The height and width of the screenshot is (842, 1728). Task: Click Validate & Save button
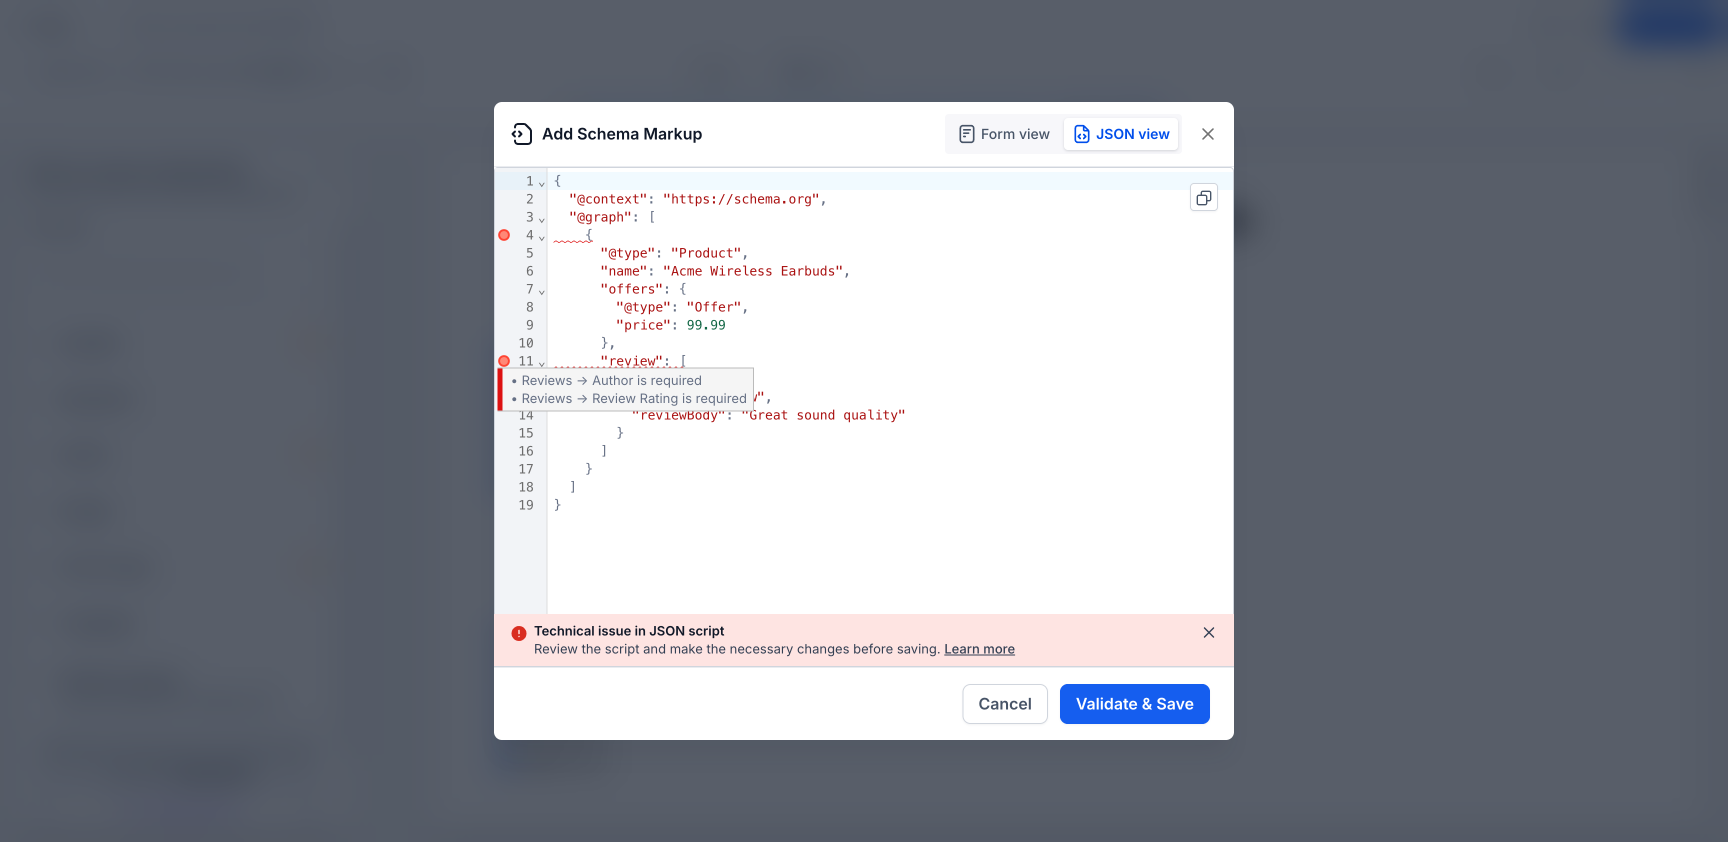1135,704
